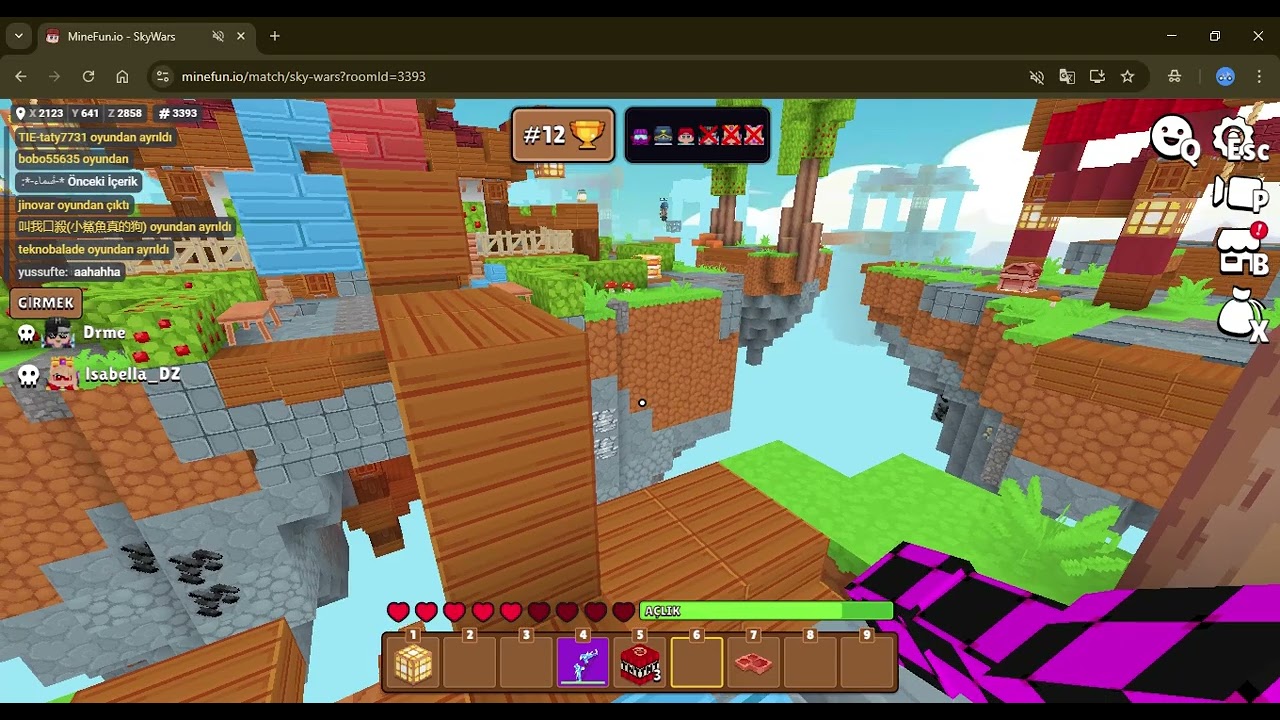Close the MineFun.io - SkyWars tab
This screenshot has height=720, width=1280.
tap(241, 36)
